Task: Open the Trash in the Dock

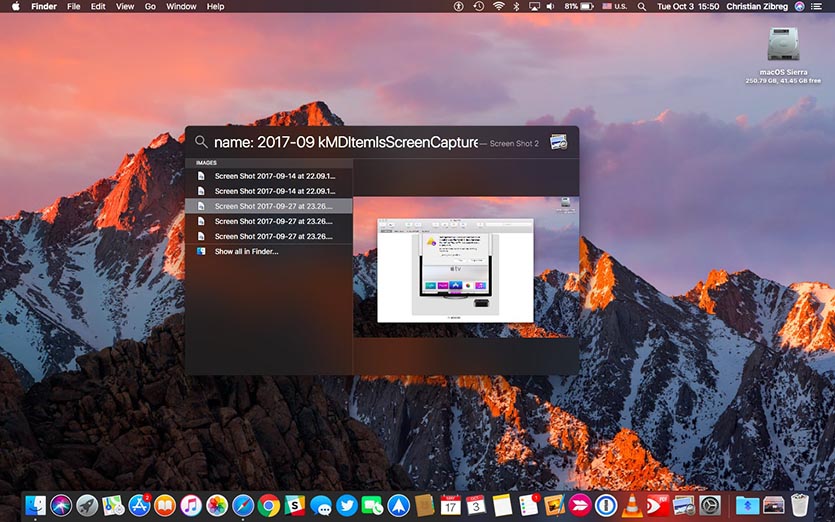Action: 799,505
